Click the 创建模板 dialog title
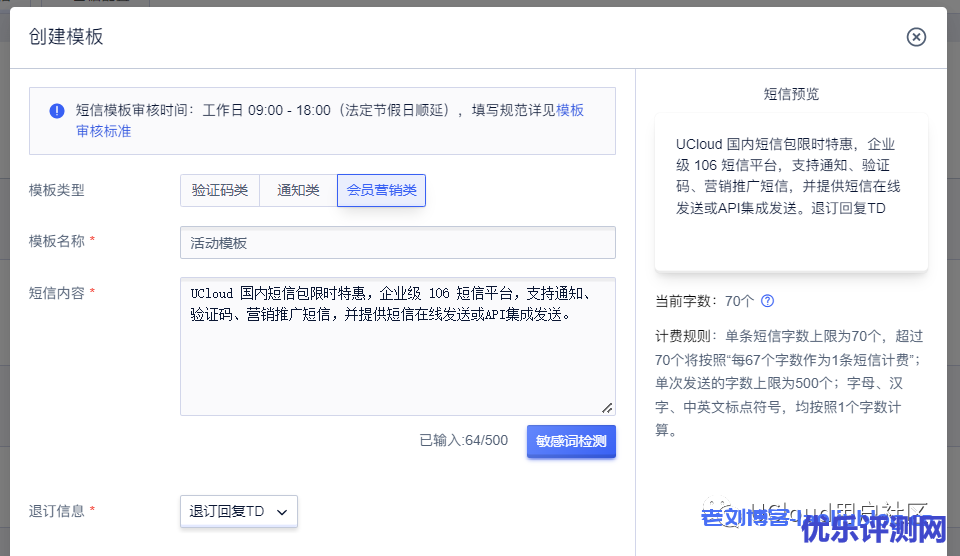This screenshot has width=960, height=556. point(66,37)
